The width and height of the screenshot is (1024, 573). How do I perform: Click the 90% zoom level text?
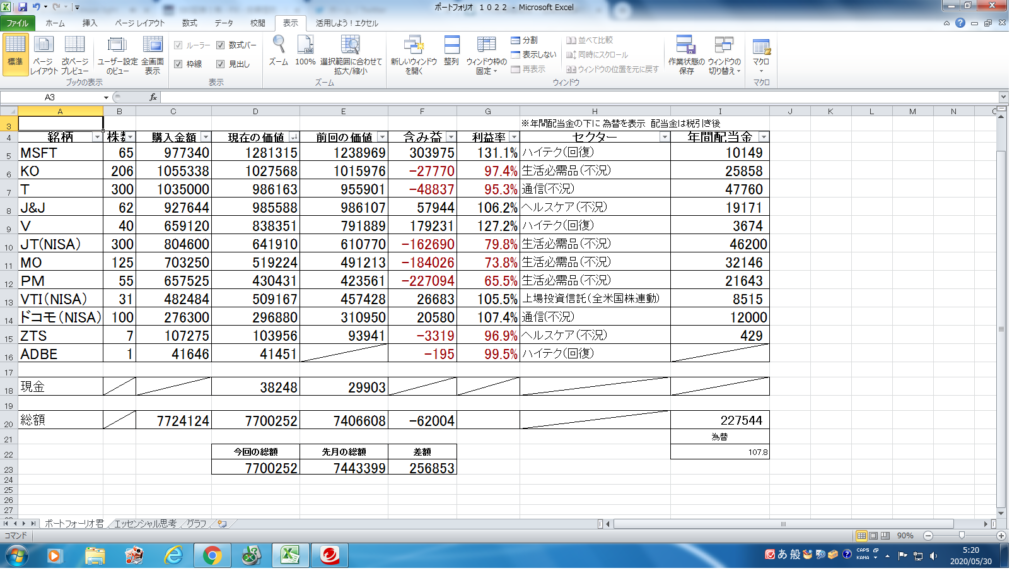click(905, 536)
